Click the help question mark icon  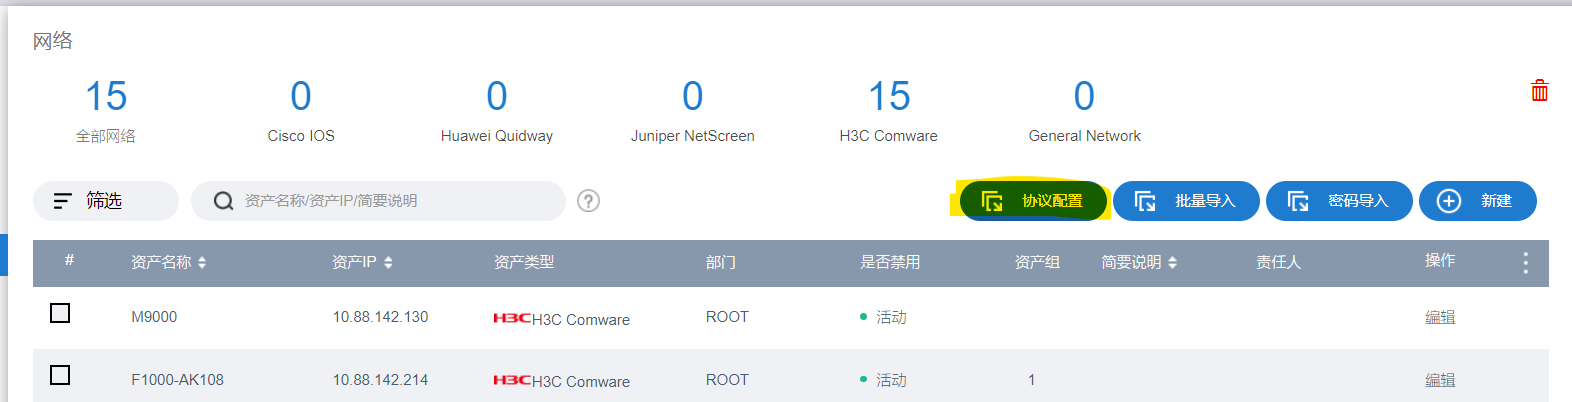point(589,201)
